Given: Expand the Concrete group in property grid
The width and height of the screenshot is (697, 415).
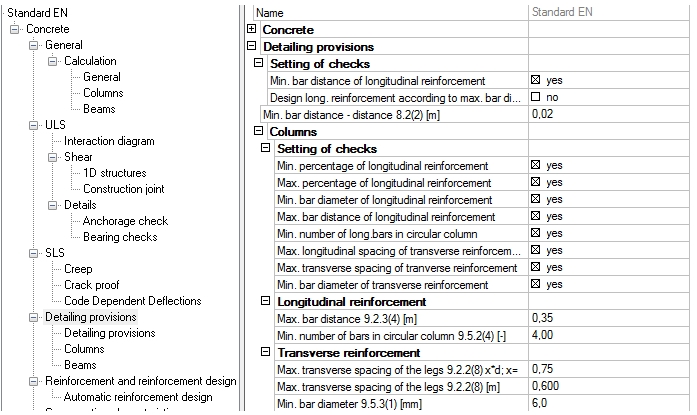Looking at the screenshot, I should pyautogui.click(x=252, y=29).
